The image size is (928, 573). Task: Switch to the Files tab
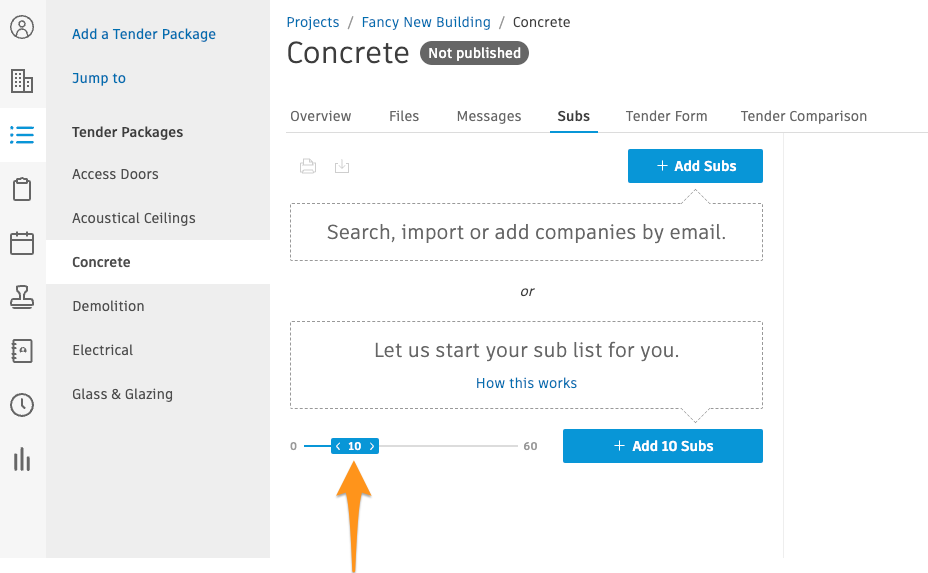pyautogui.click(x=404, y=116)
